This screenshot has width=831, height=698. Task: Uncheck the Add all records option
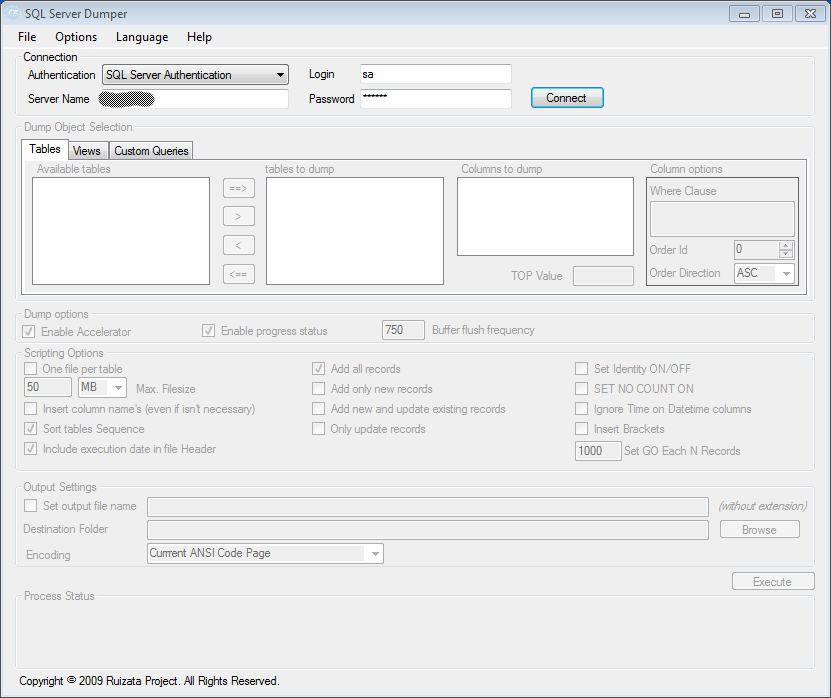point(318,369)
